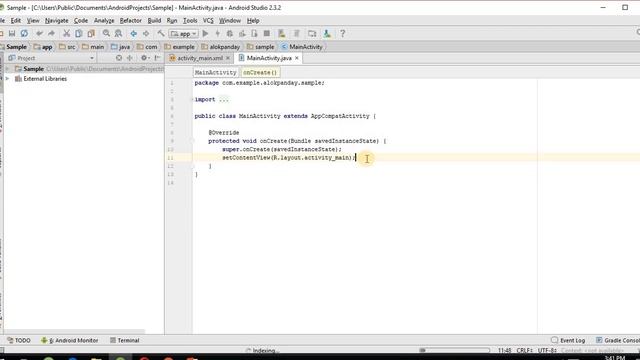Open the Edit menu
Viewport: 640px width, 360px height.
point(16,20)
